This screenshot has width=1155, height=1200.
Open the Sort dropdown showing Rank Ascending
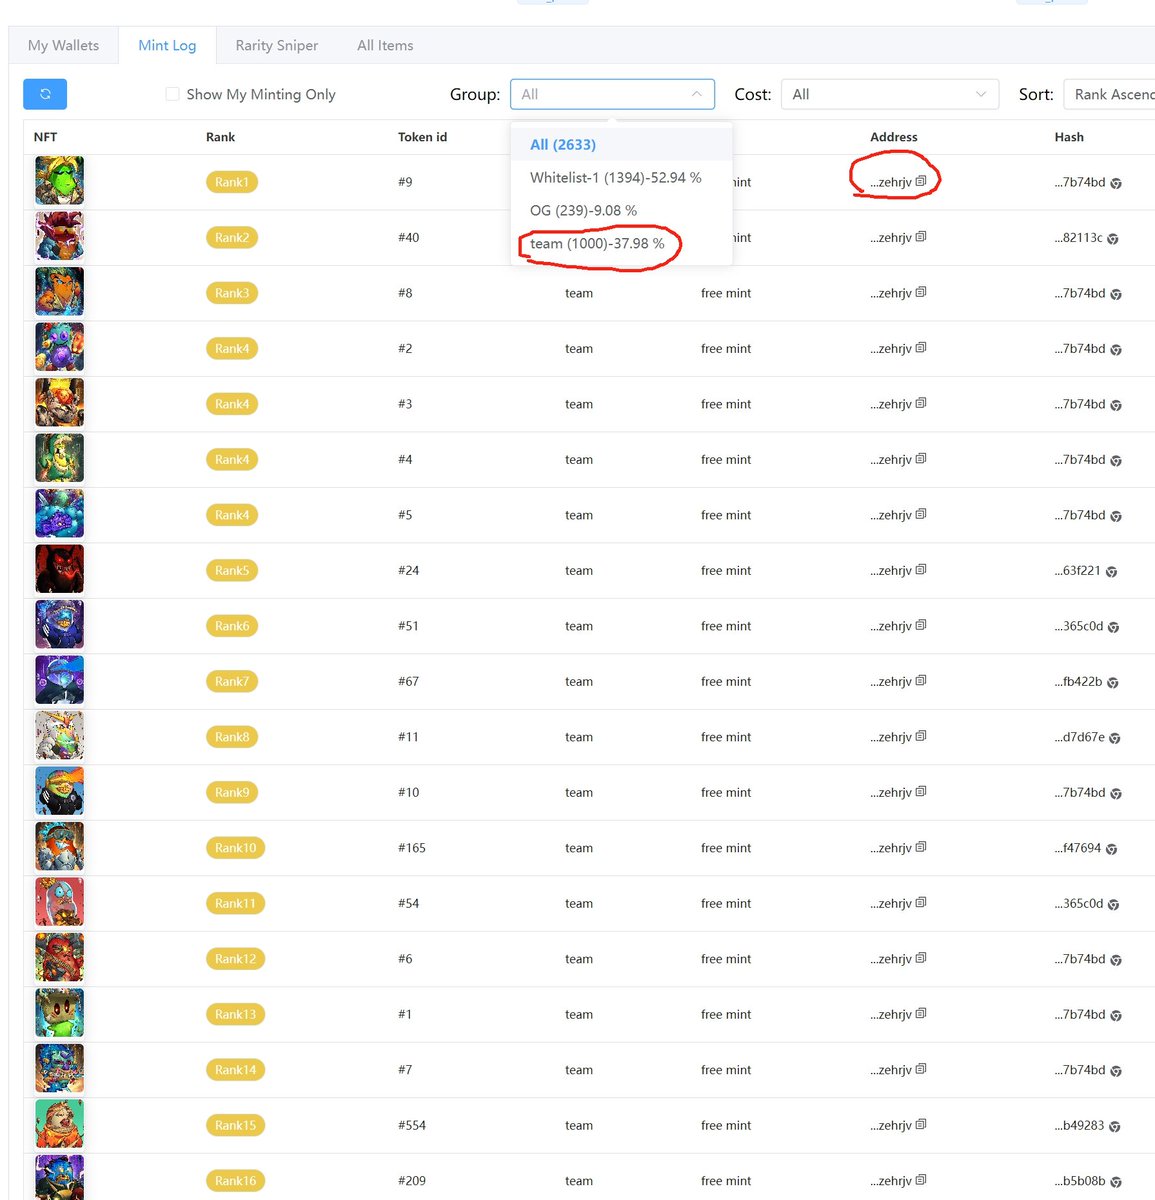point(1109,94)
